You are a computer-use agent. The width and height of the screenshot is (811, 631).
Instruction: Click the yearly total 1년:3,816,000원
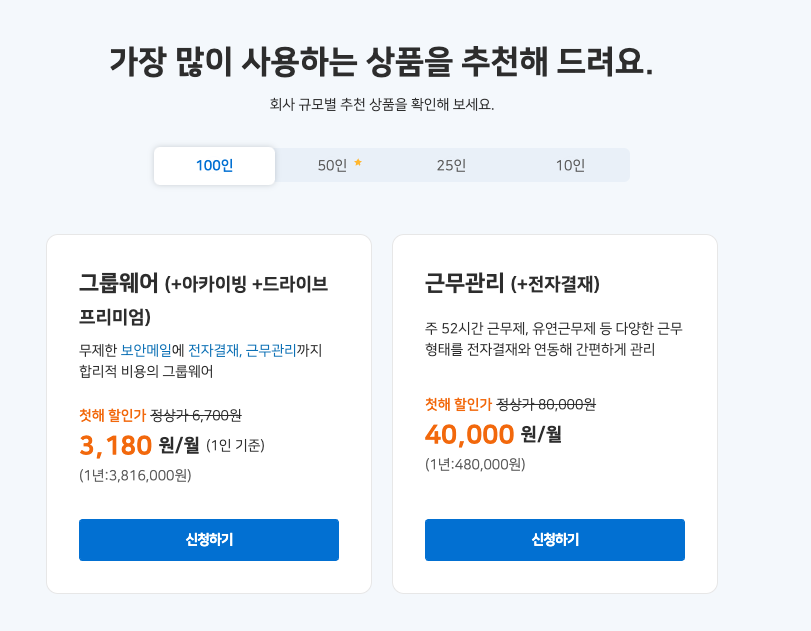pyautogui.click(x=135, y=475)
